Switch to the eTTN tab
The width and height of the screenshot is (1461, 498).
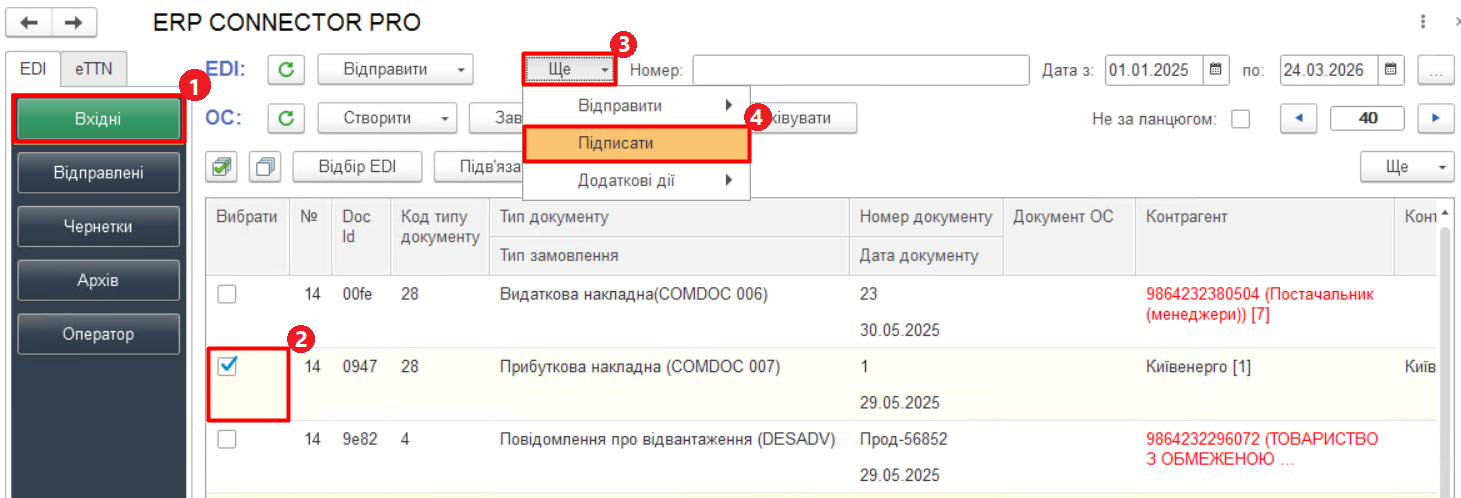[x=94, y=69]
